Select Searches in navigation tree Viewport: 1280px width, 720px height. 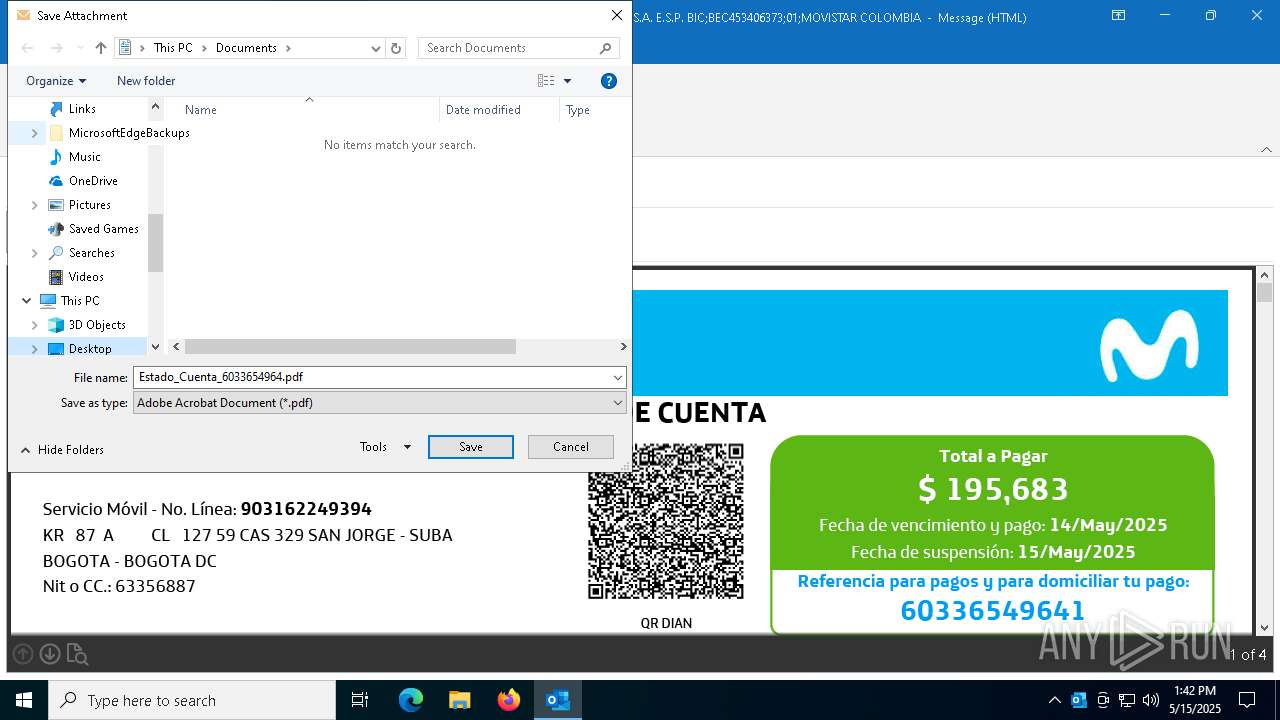[91, 253]
